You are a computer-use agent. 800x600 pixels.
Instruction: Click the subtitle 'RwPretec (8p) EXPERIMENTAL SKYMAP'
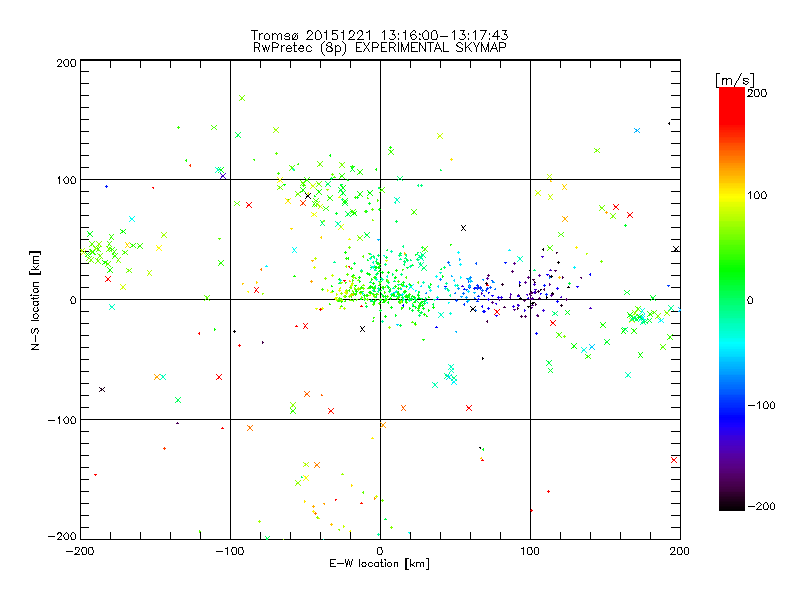380,48
